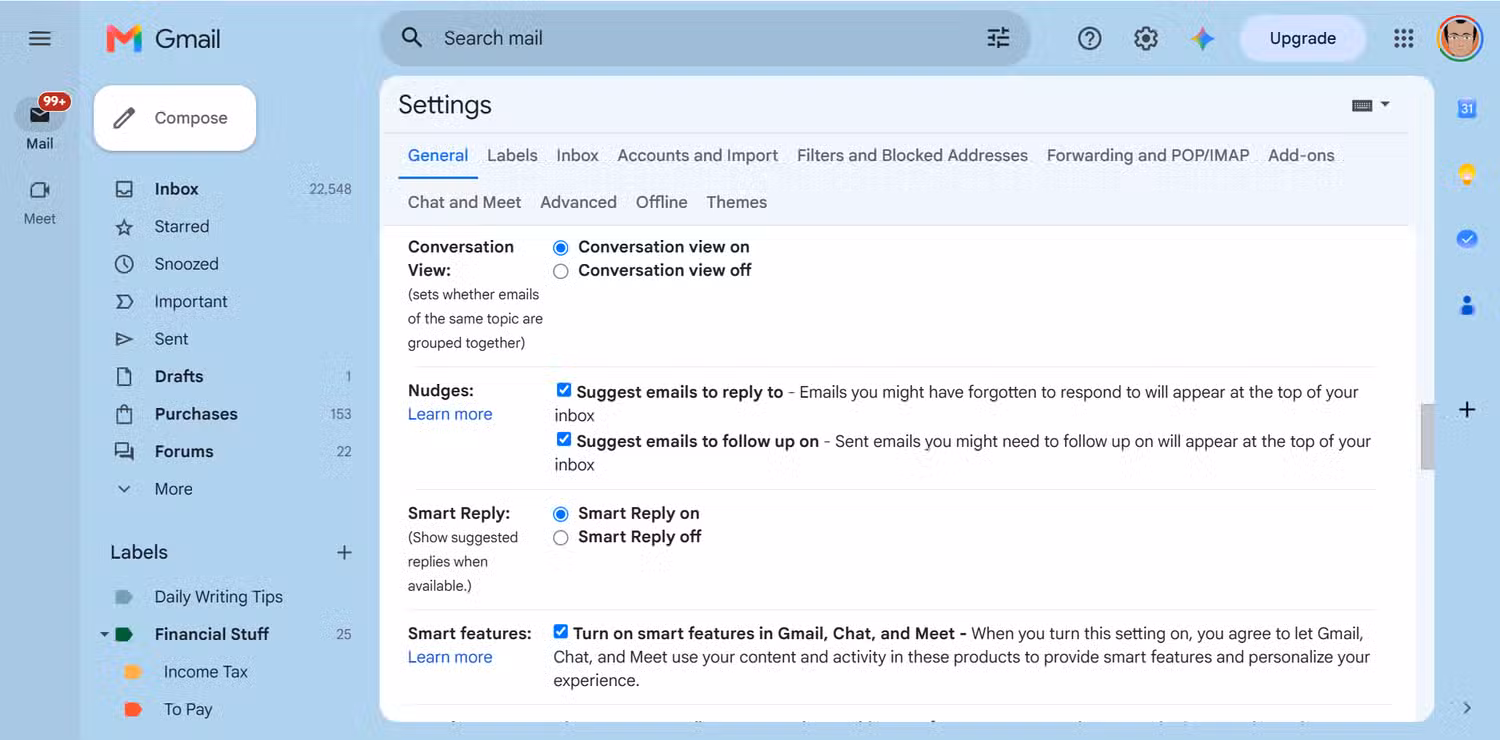Screen dimensions: 1500x740
Task: Open the Financial Stuff label text
Action: (x=211, y=635)
